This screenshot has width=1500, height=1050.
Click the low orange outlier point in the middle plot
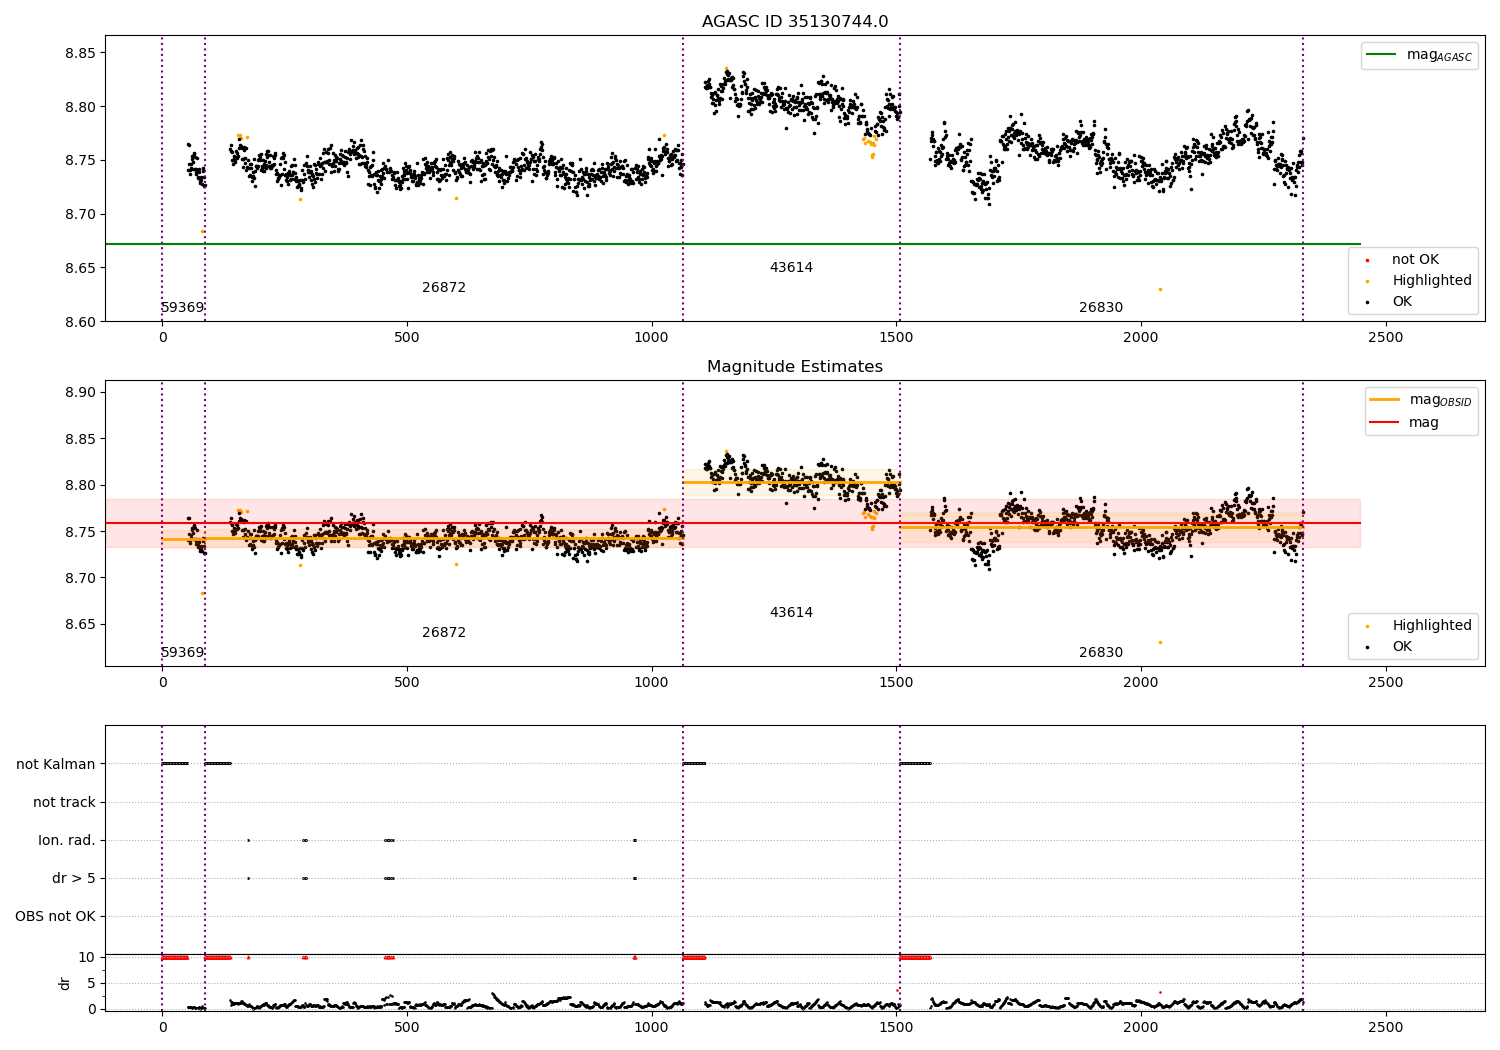tap(1160, 642)
